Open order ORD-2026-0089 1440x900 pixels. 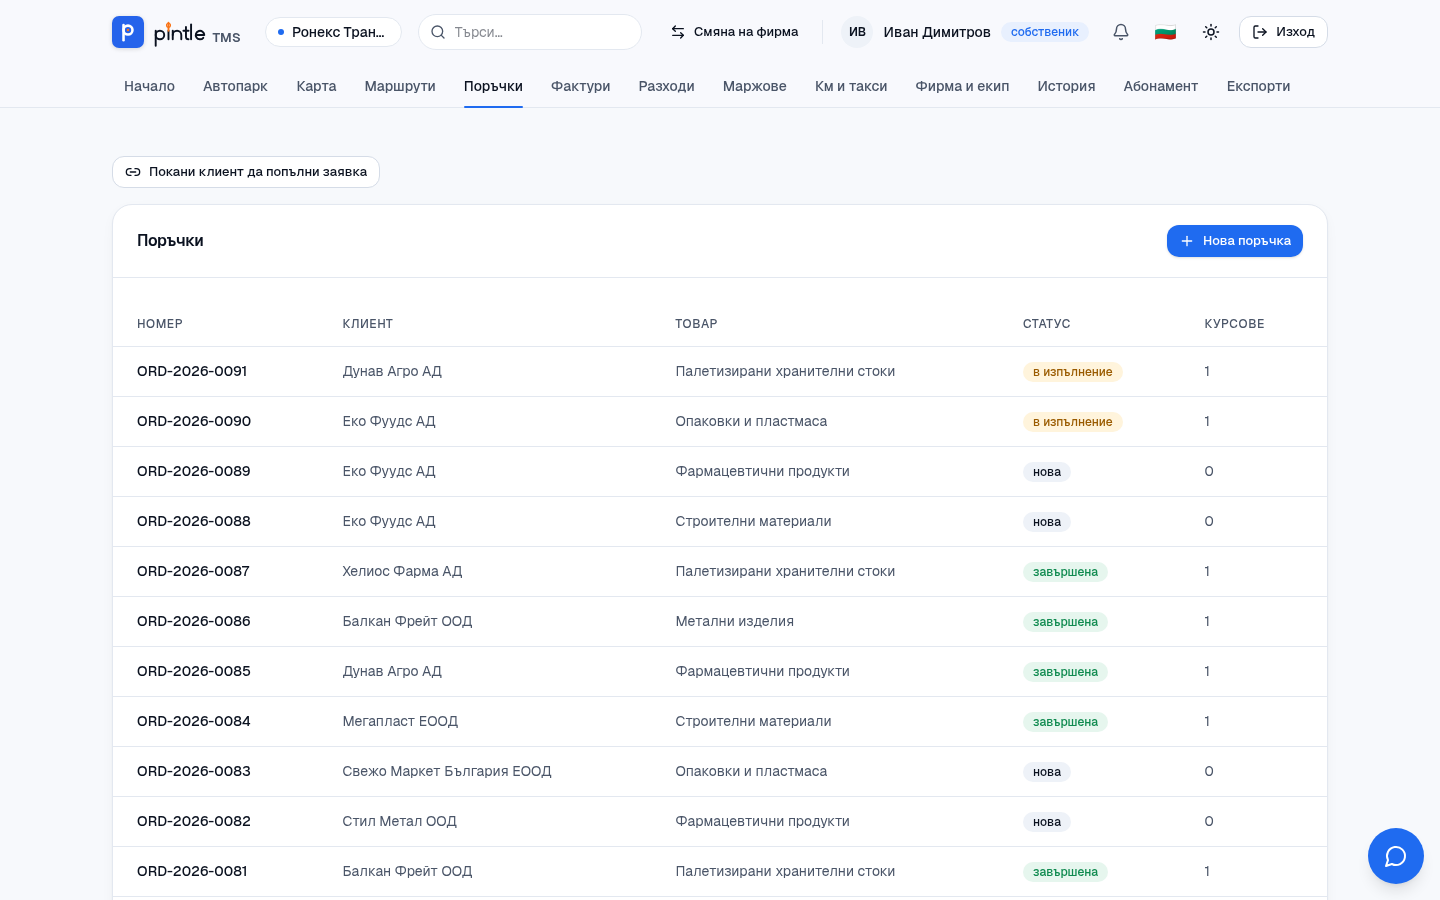[x=194, y=471]
